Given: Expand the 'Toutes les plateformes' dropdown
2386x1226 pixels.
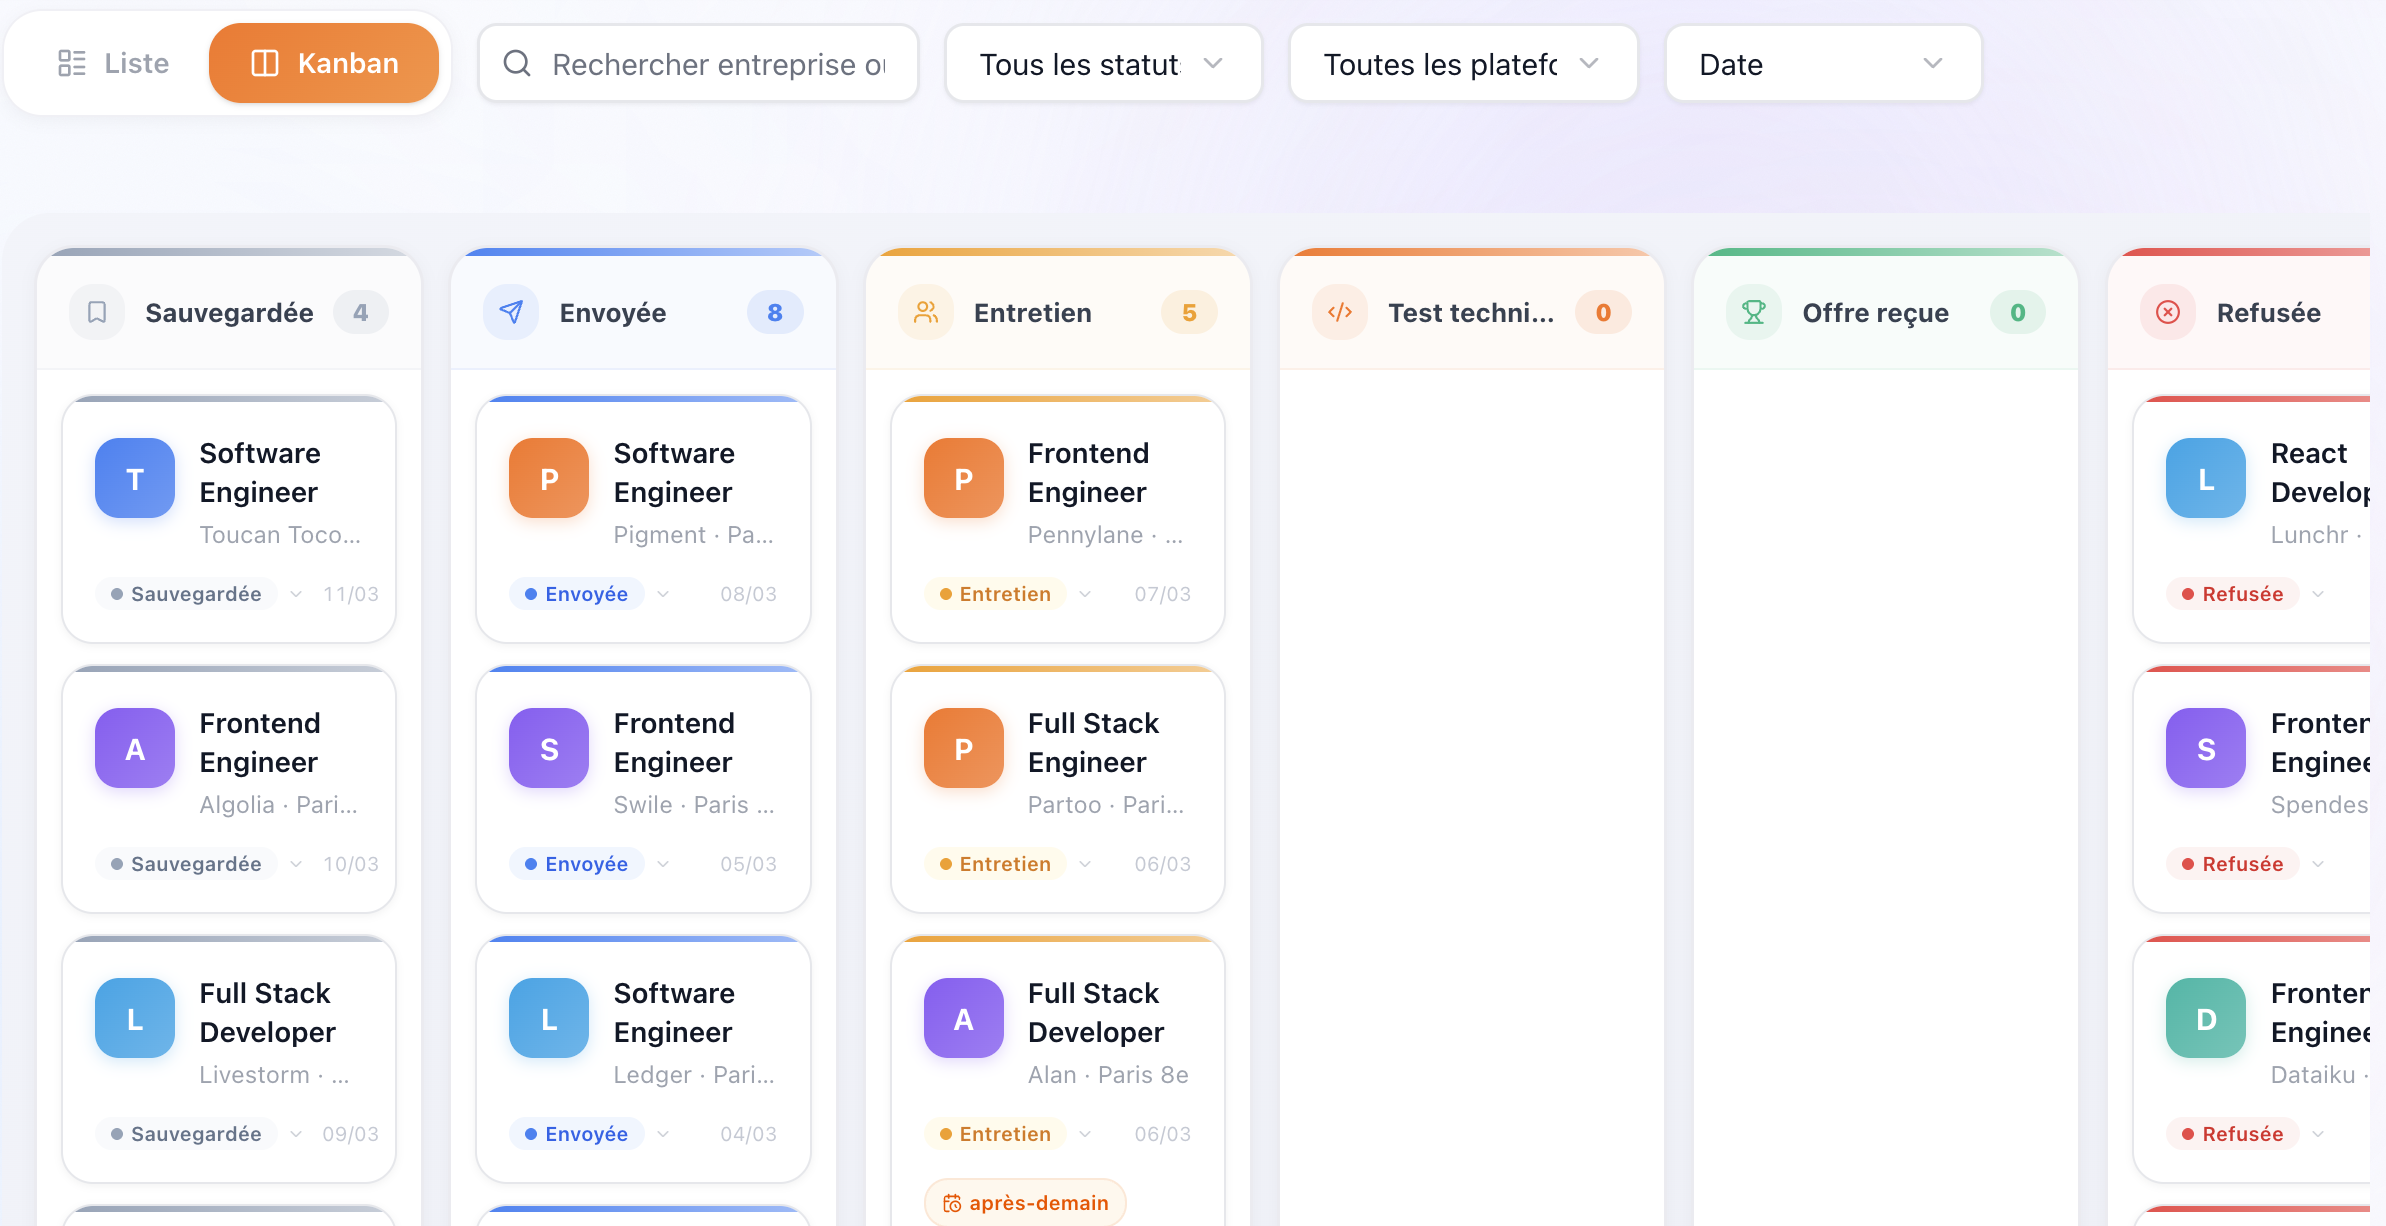Looking at the screenshot, I should click(x=1463, y=64).
